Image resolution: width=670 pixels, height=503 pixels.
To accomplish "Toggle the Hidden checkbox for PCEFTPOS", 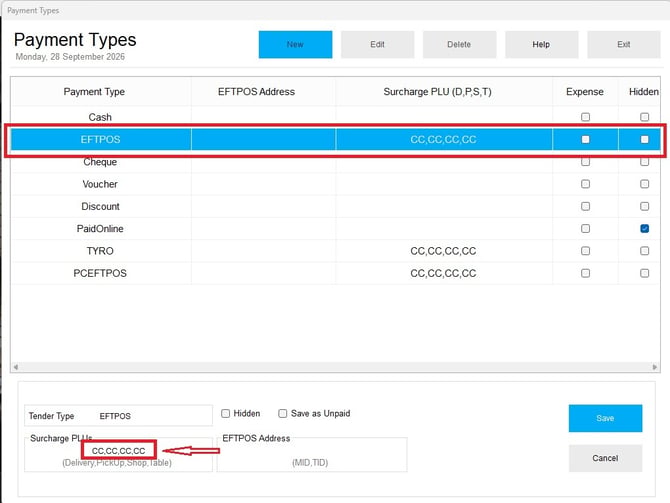I will pyautogui.click(x=644, y=273).
